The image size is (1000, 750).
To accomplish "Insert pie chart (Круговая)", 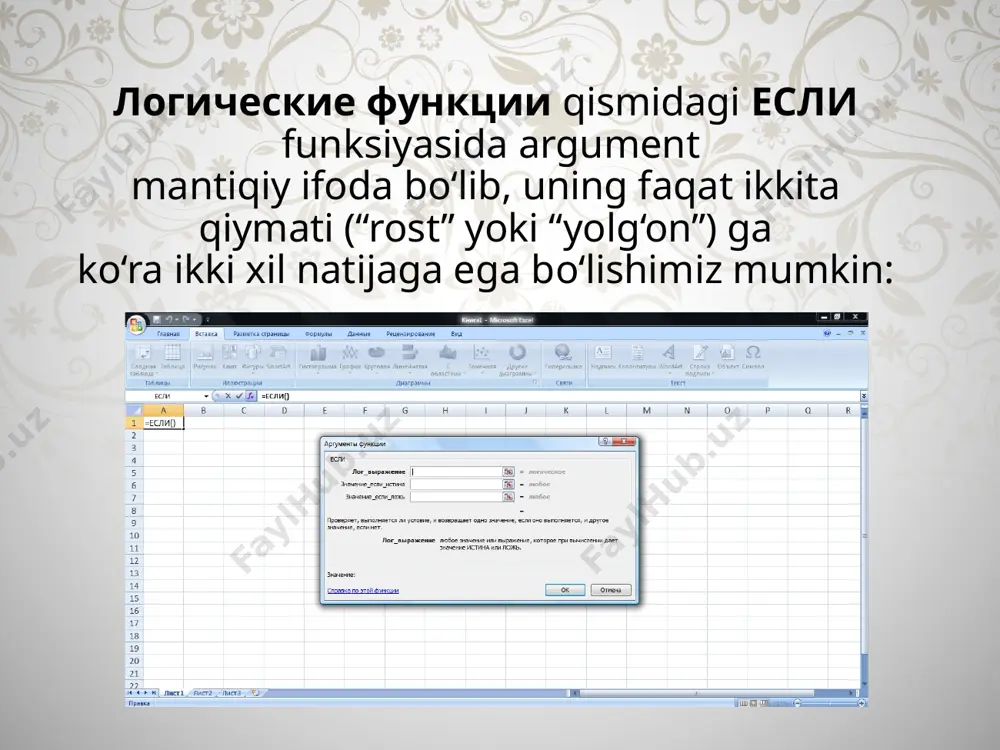I will pos(376,359).
